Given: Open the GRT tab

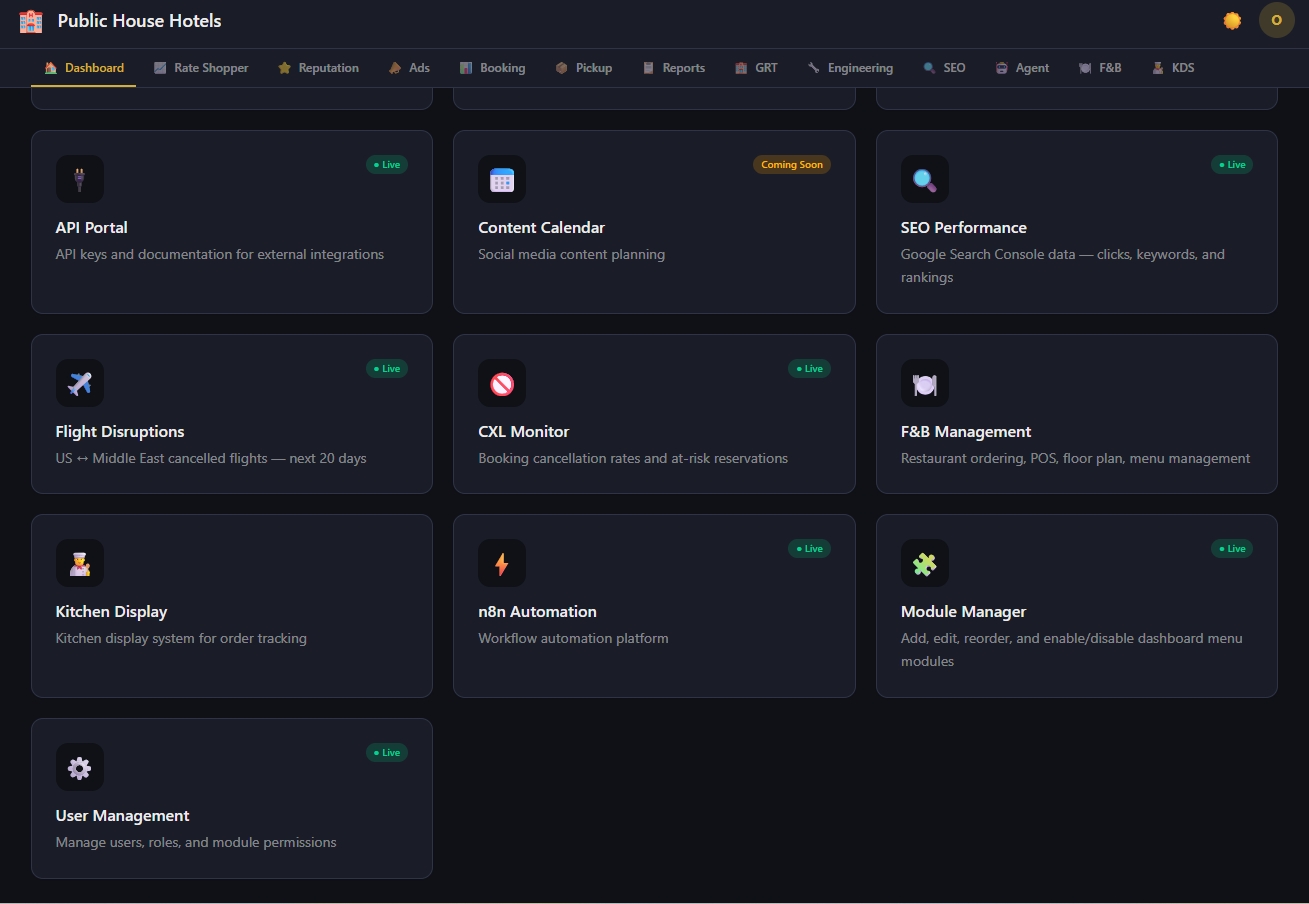Looking at the screenshot, I should 756,68.
